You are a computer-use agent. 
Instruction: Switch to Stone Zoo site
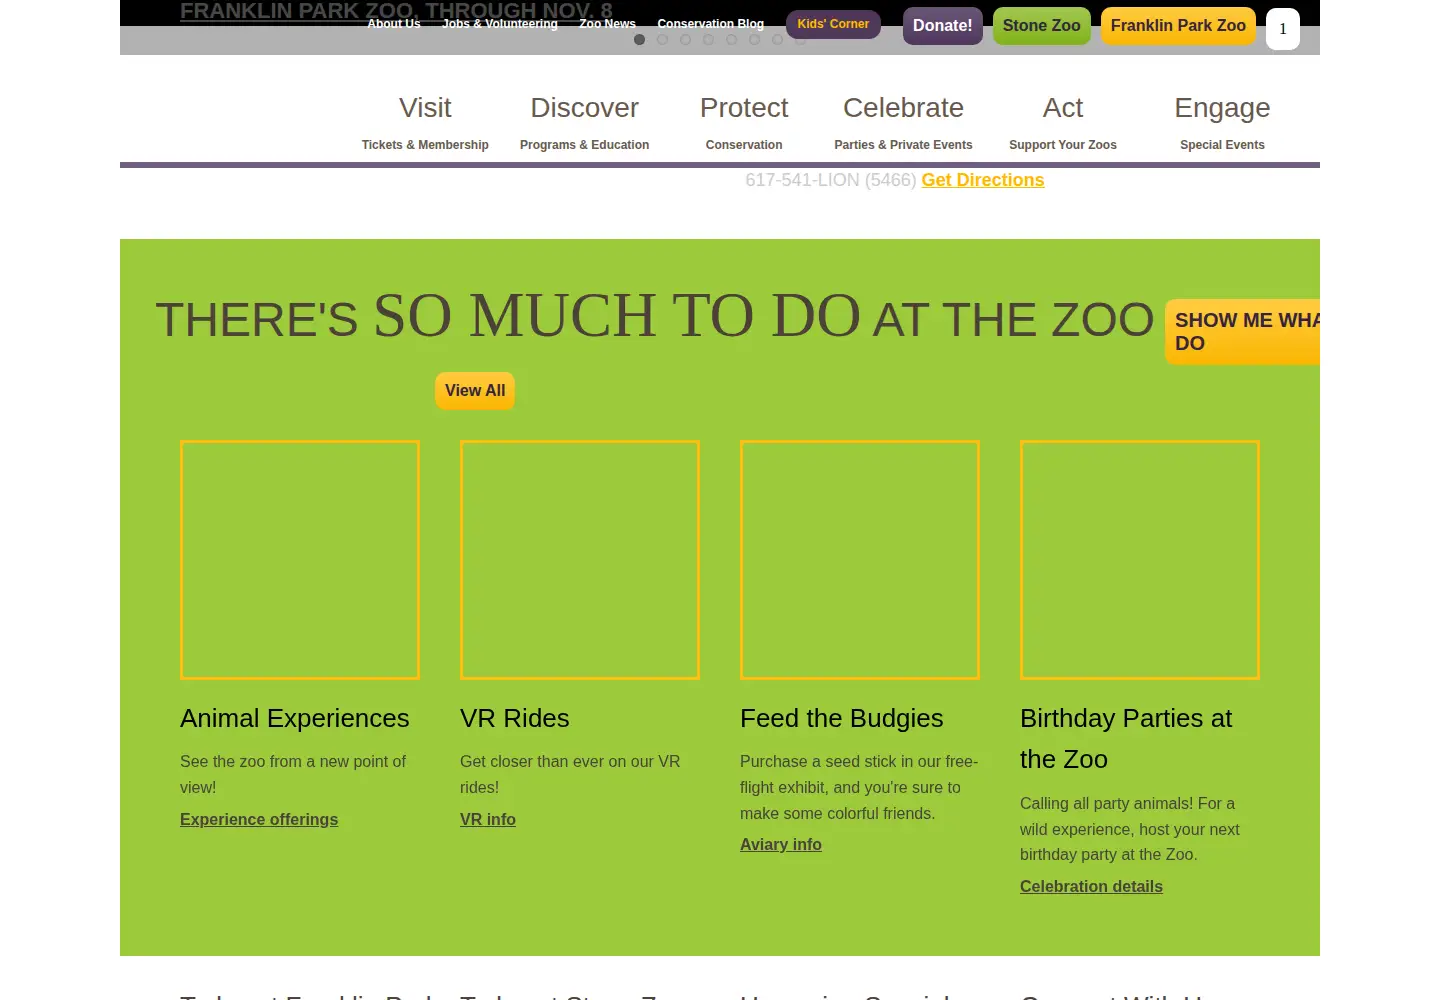pyautogui.click(x=1041, y=26)
